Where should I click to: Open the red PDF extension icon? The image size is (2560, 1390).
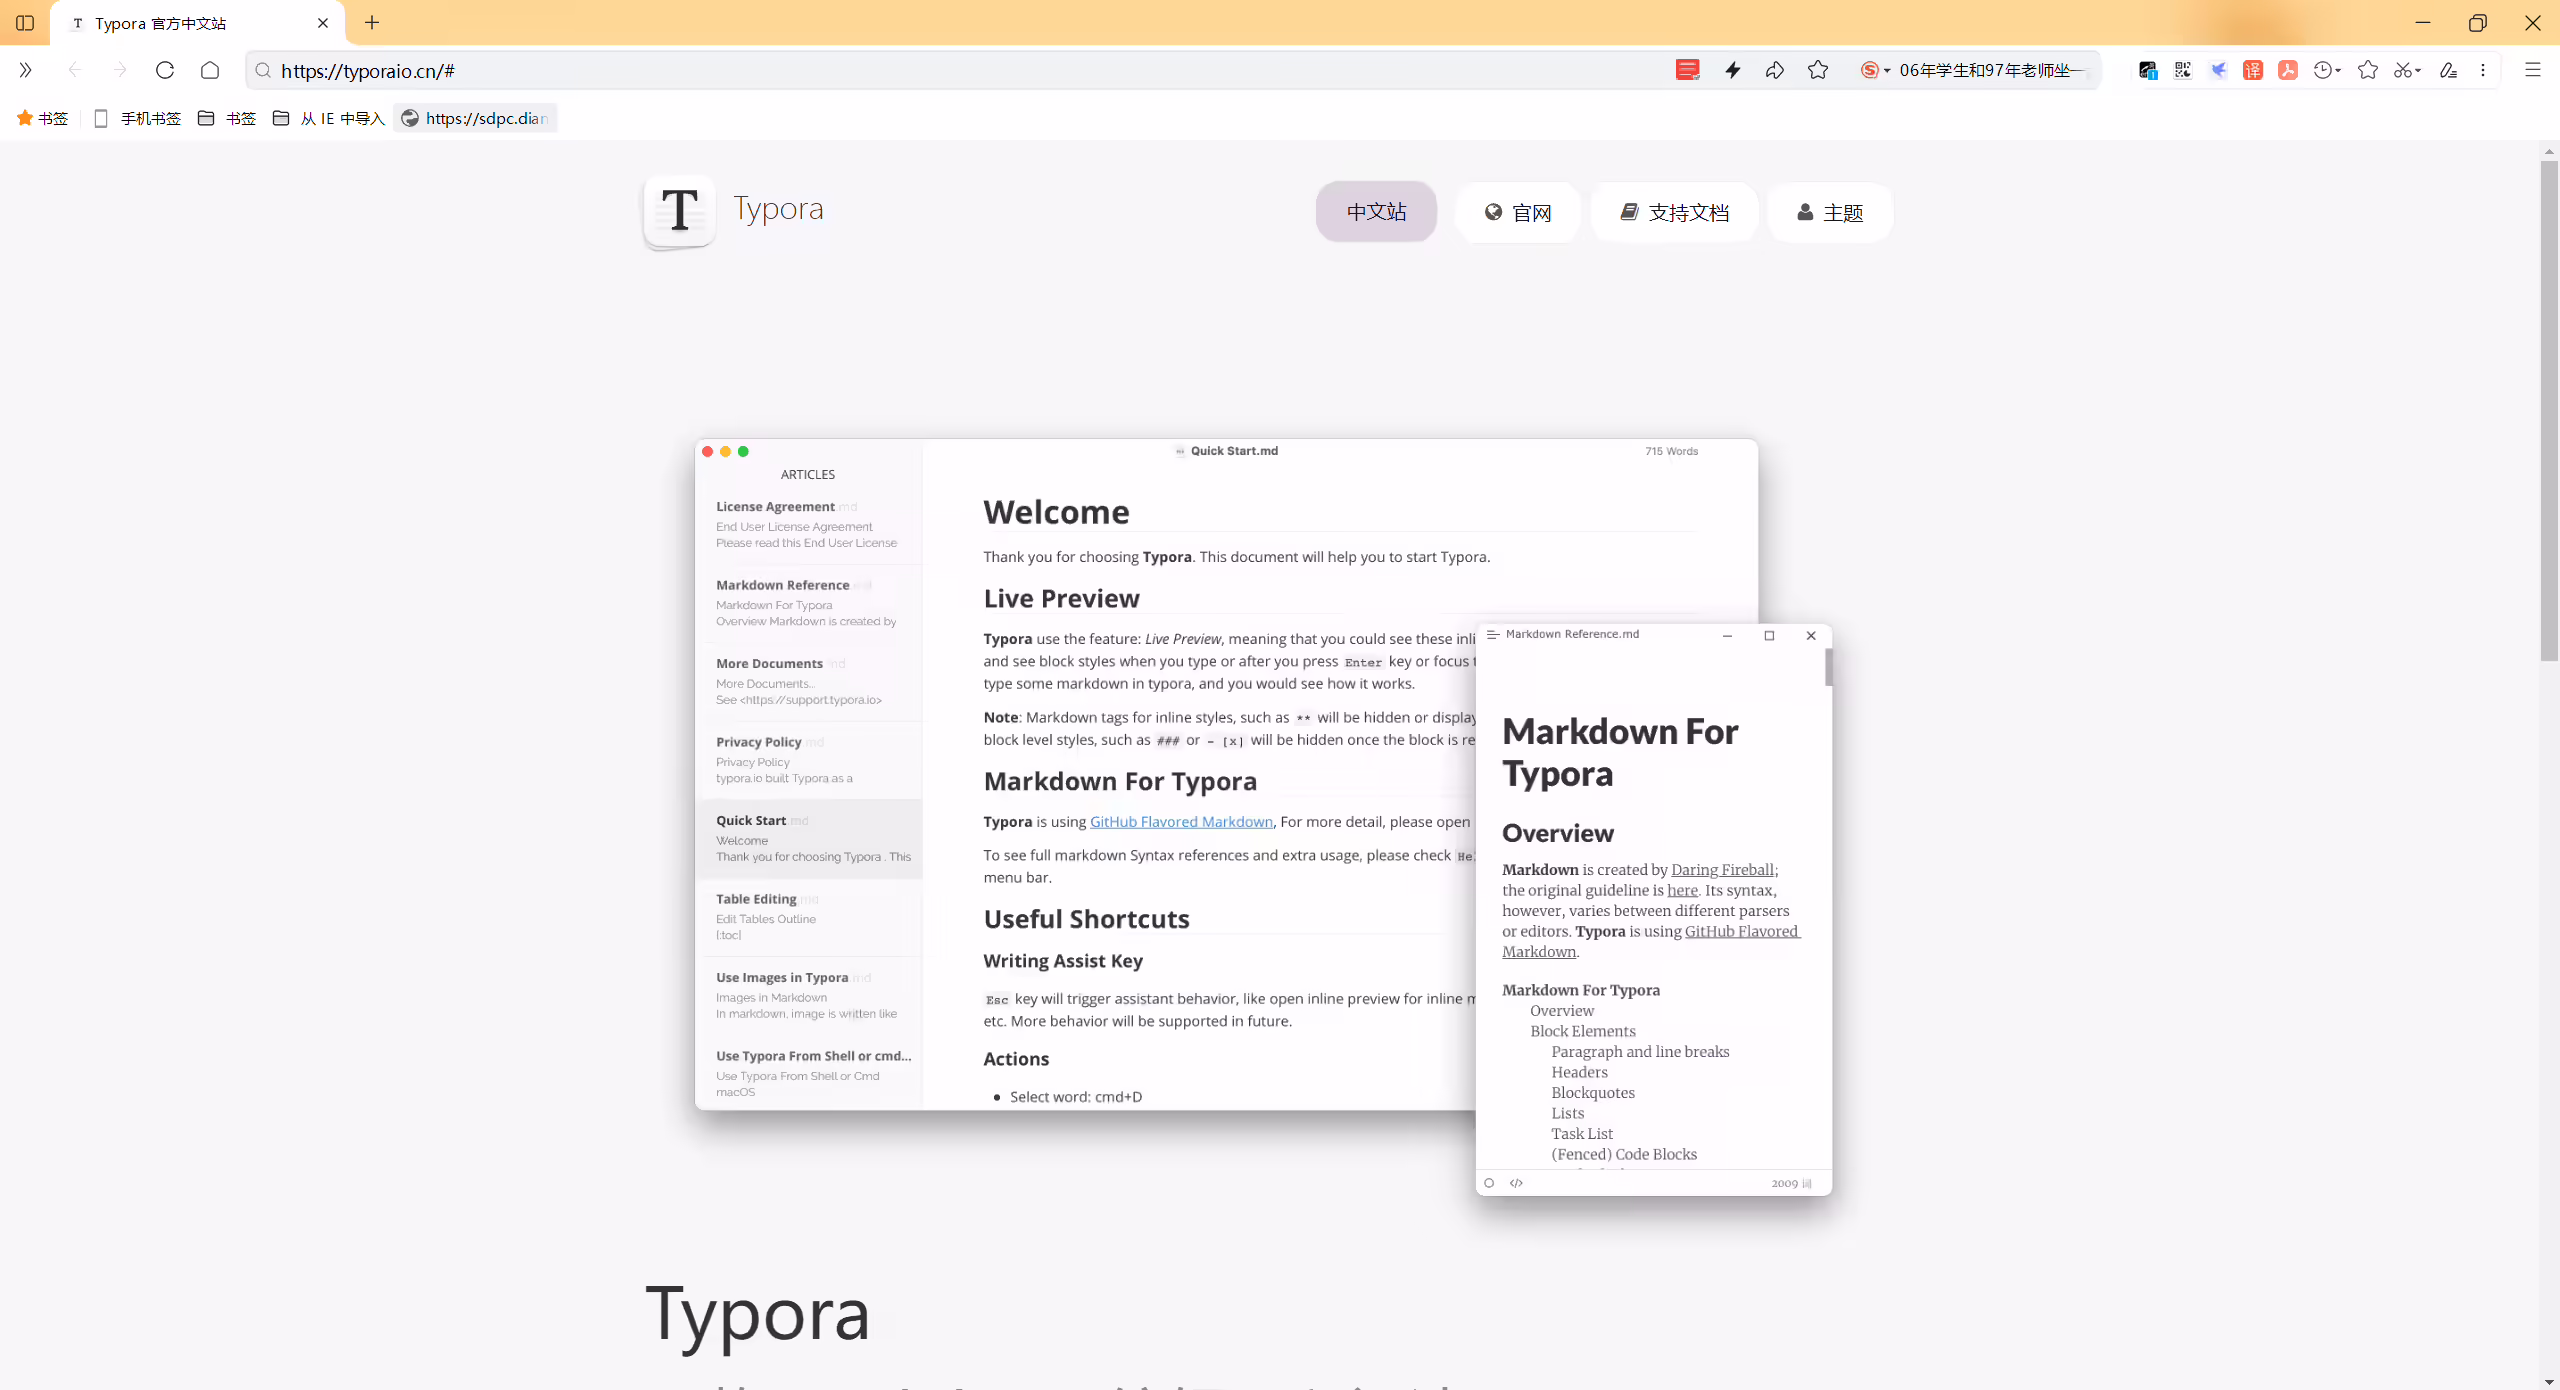point(2288,70)
